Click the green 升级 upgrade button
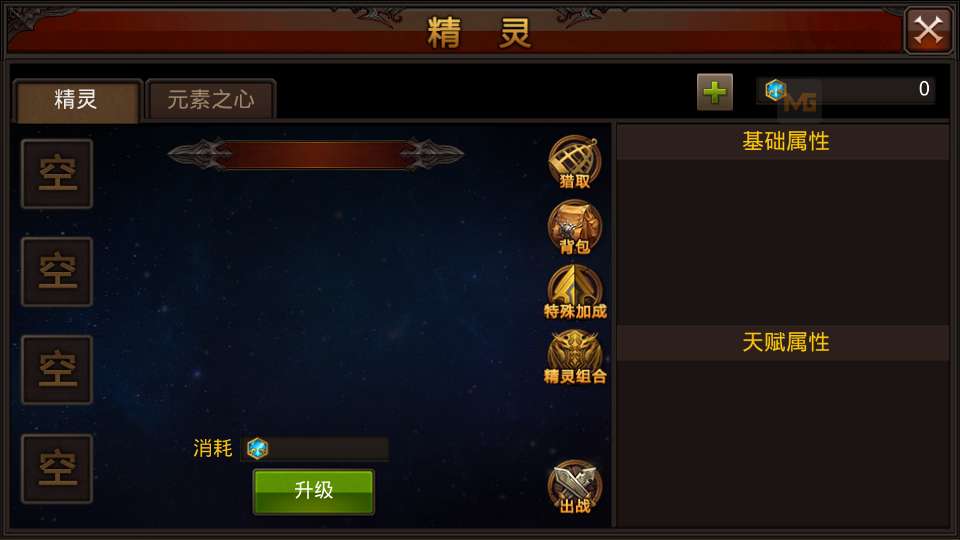Screen dimensions: 960x540 point(313,491)
